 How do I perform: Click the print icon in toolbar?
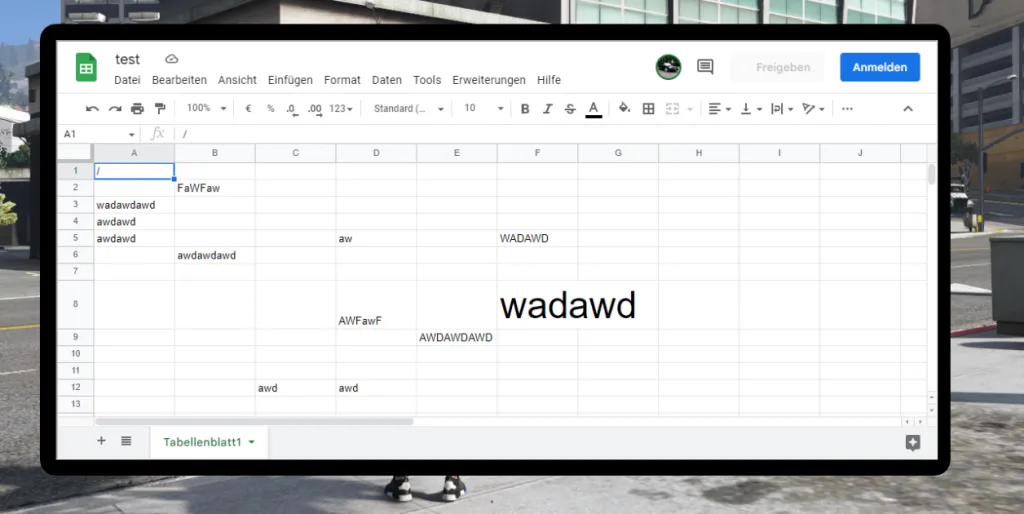coord(137,109)
